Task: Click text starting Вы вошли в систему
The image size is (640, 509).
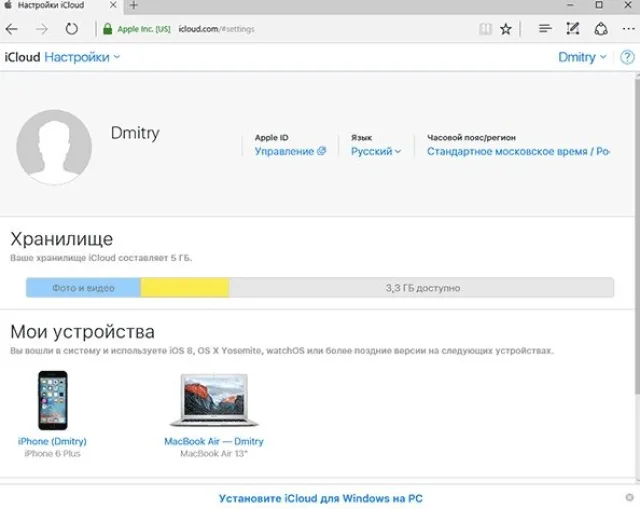Action: (282, 351)
